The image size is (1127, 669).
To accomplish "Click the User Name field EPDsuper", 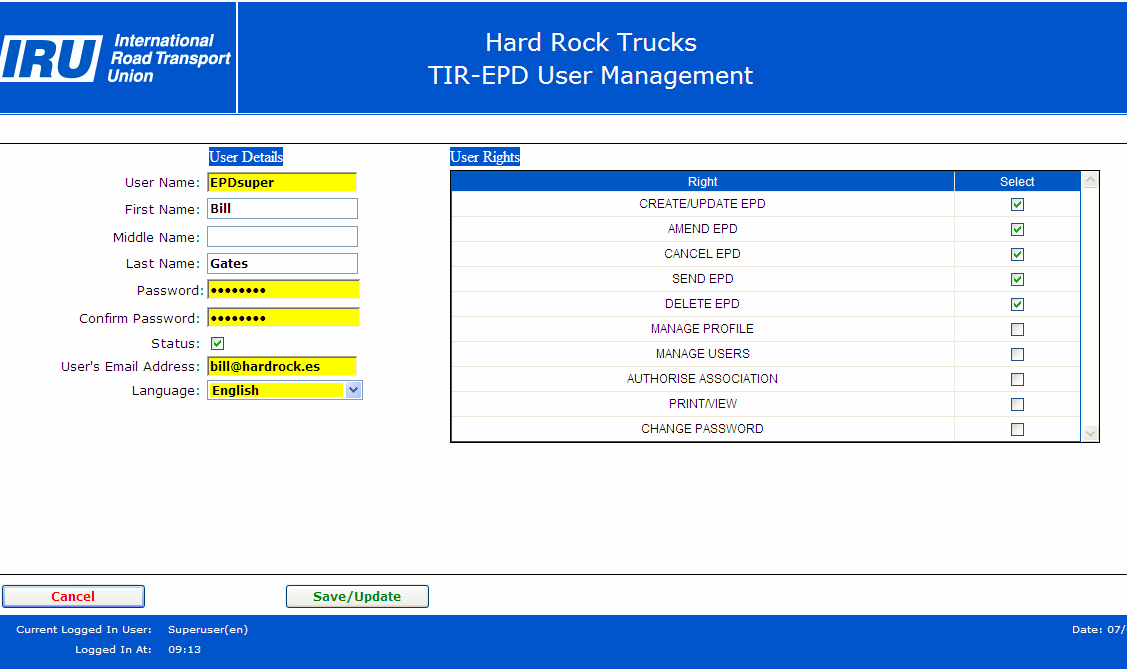I will (x=282, y=183).
